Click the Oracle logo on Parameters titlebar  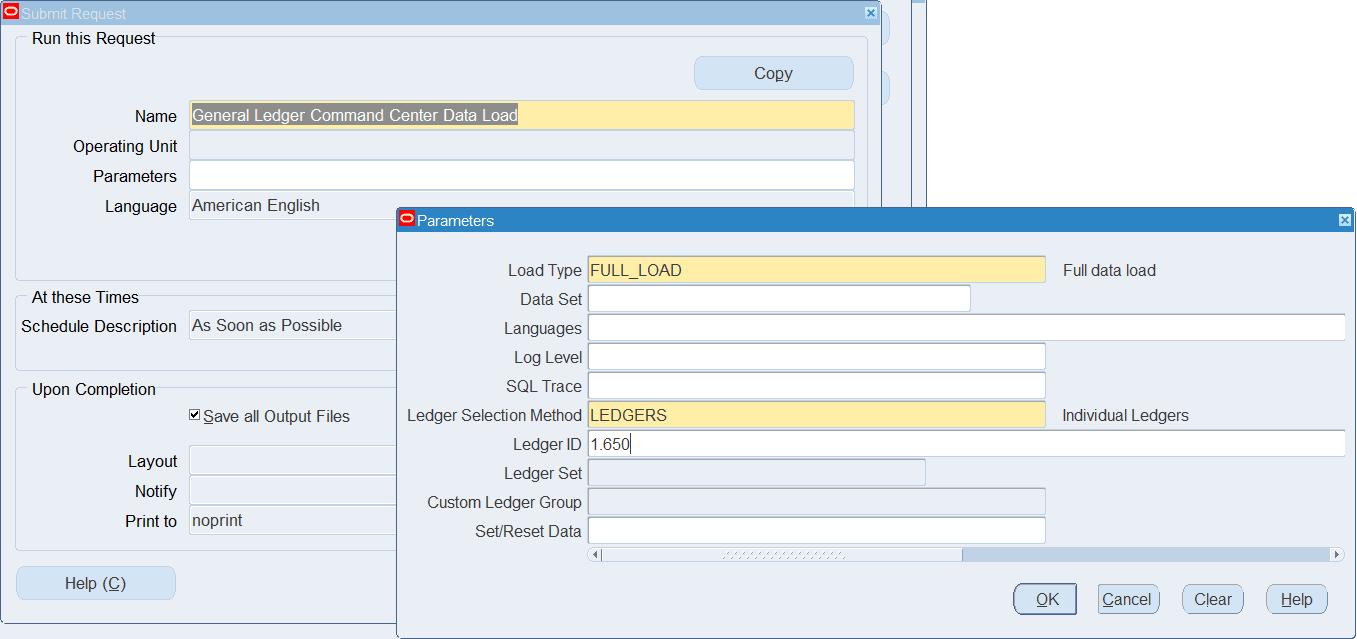point(407,219)
